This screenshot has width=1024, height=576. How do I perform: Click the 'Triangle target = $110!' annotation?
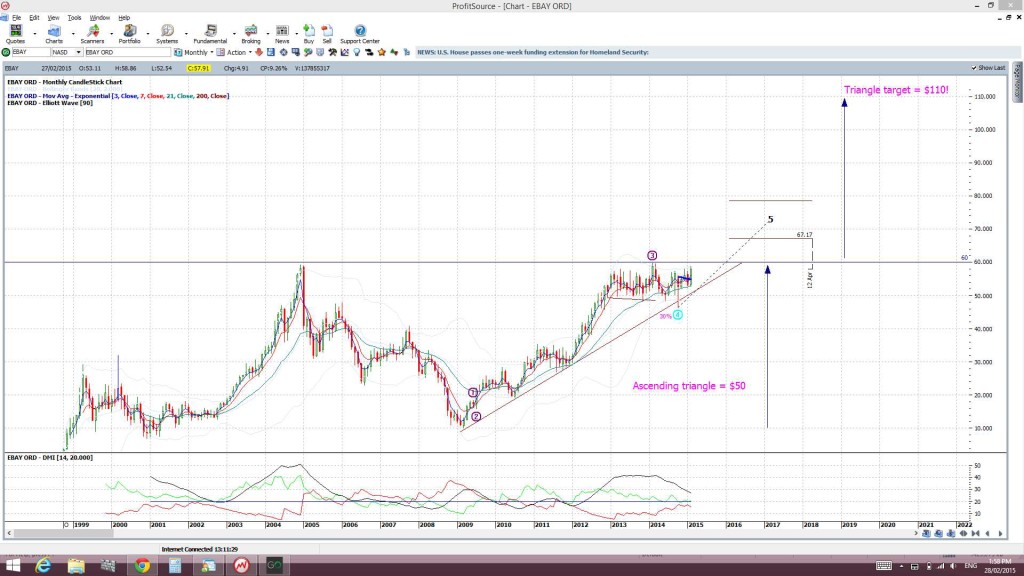point(896,90)
